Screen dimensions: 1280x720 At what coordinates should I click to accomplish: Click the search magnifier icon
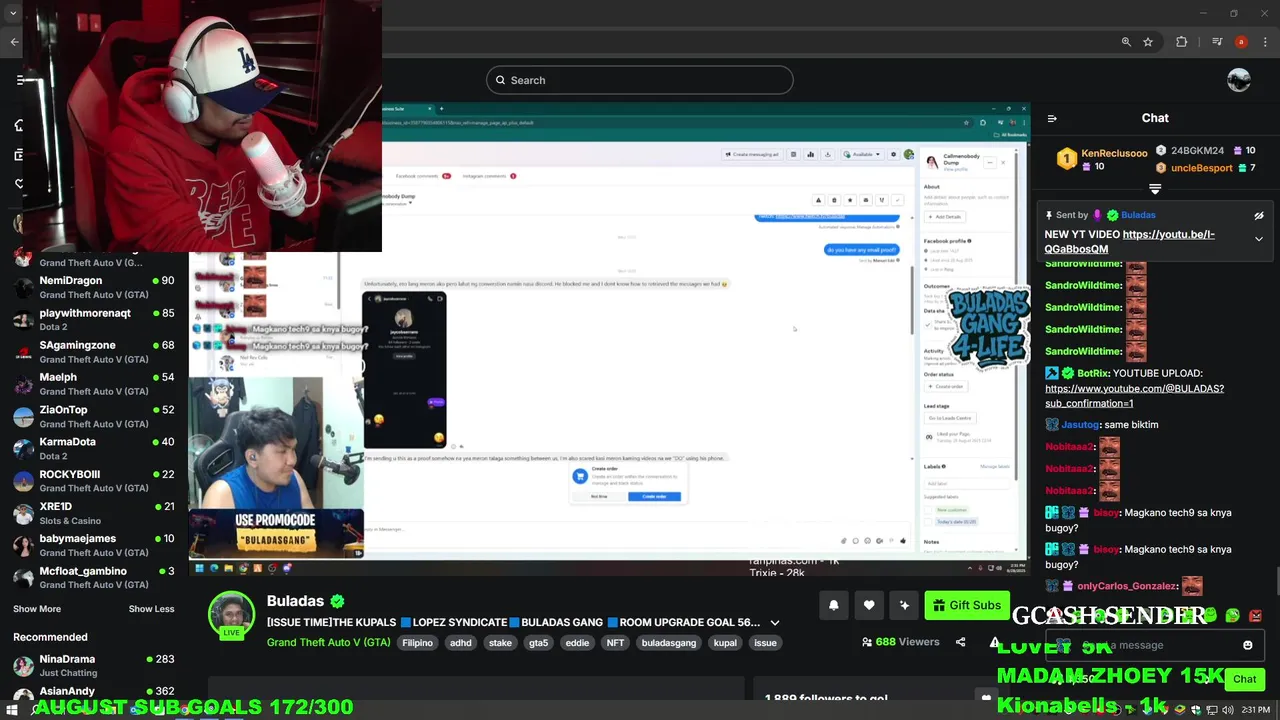pos(500,80)
